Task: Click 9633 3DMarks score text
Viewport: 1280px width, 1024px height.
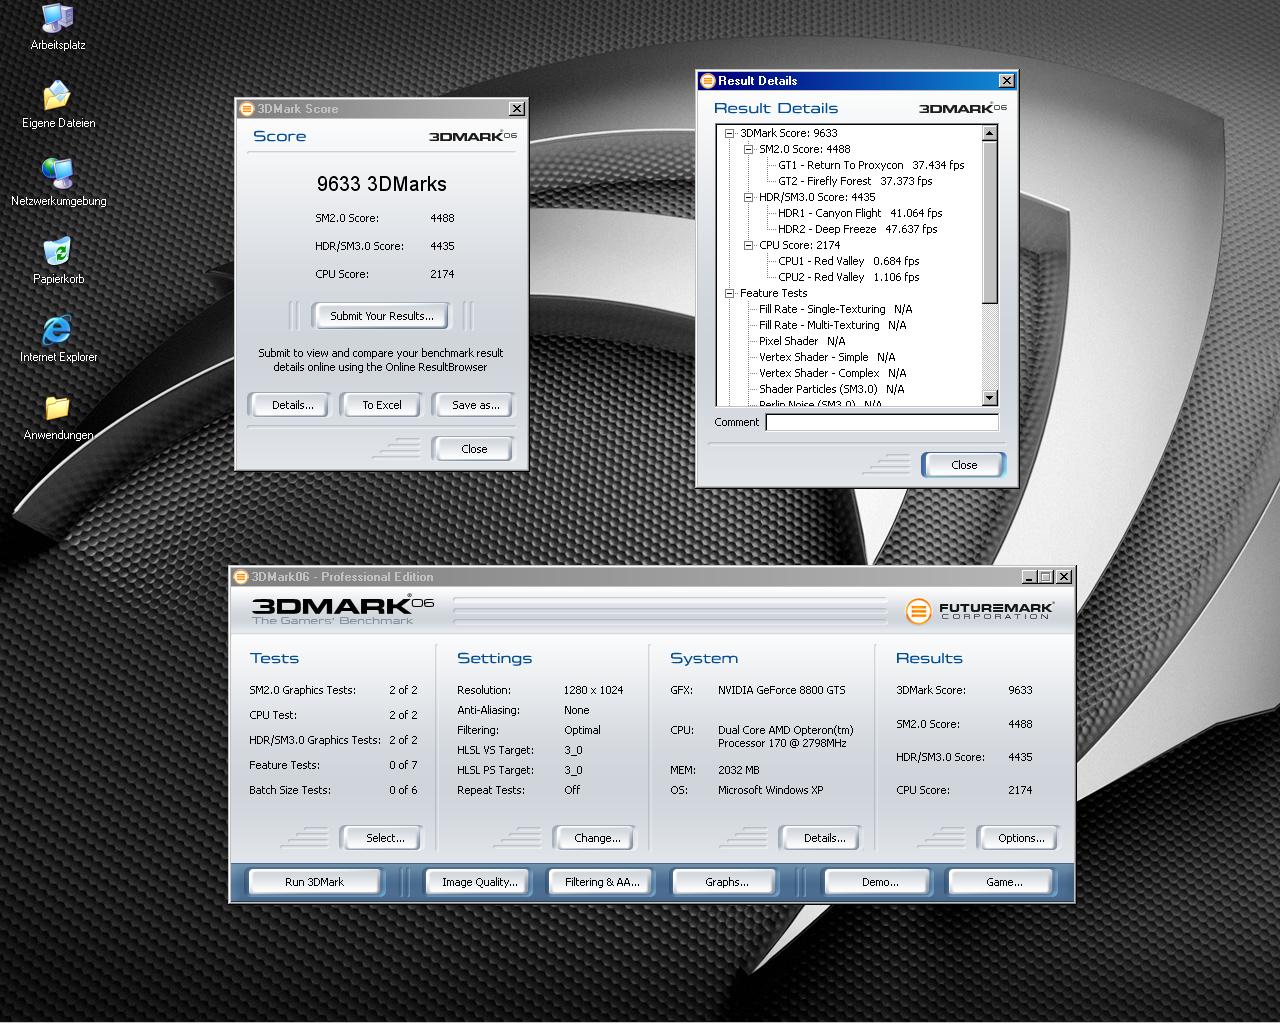Action: tap(381, 184)
